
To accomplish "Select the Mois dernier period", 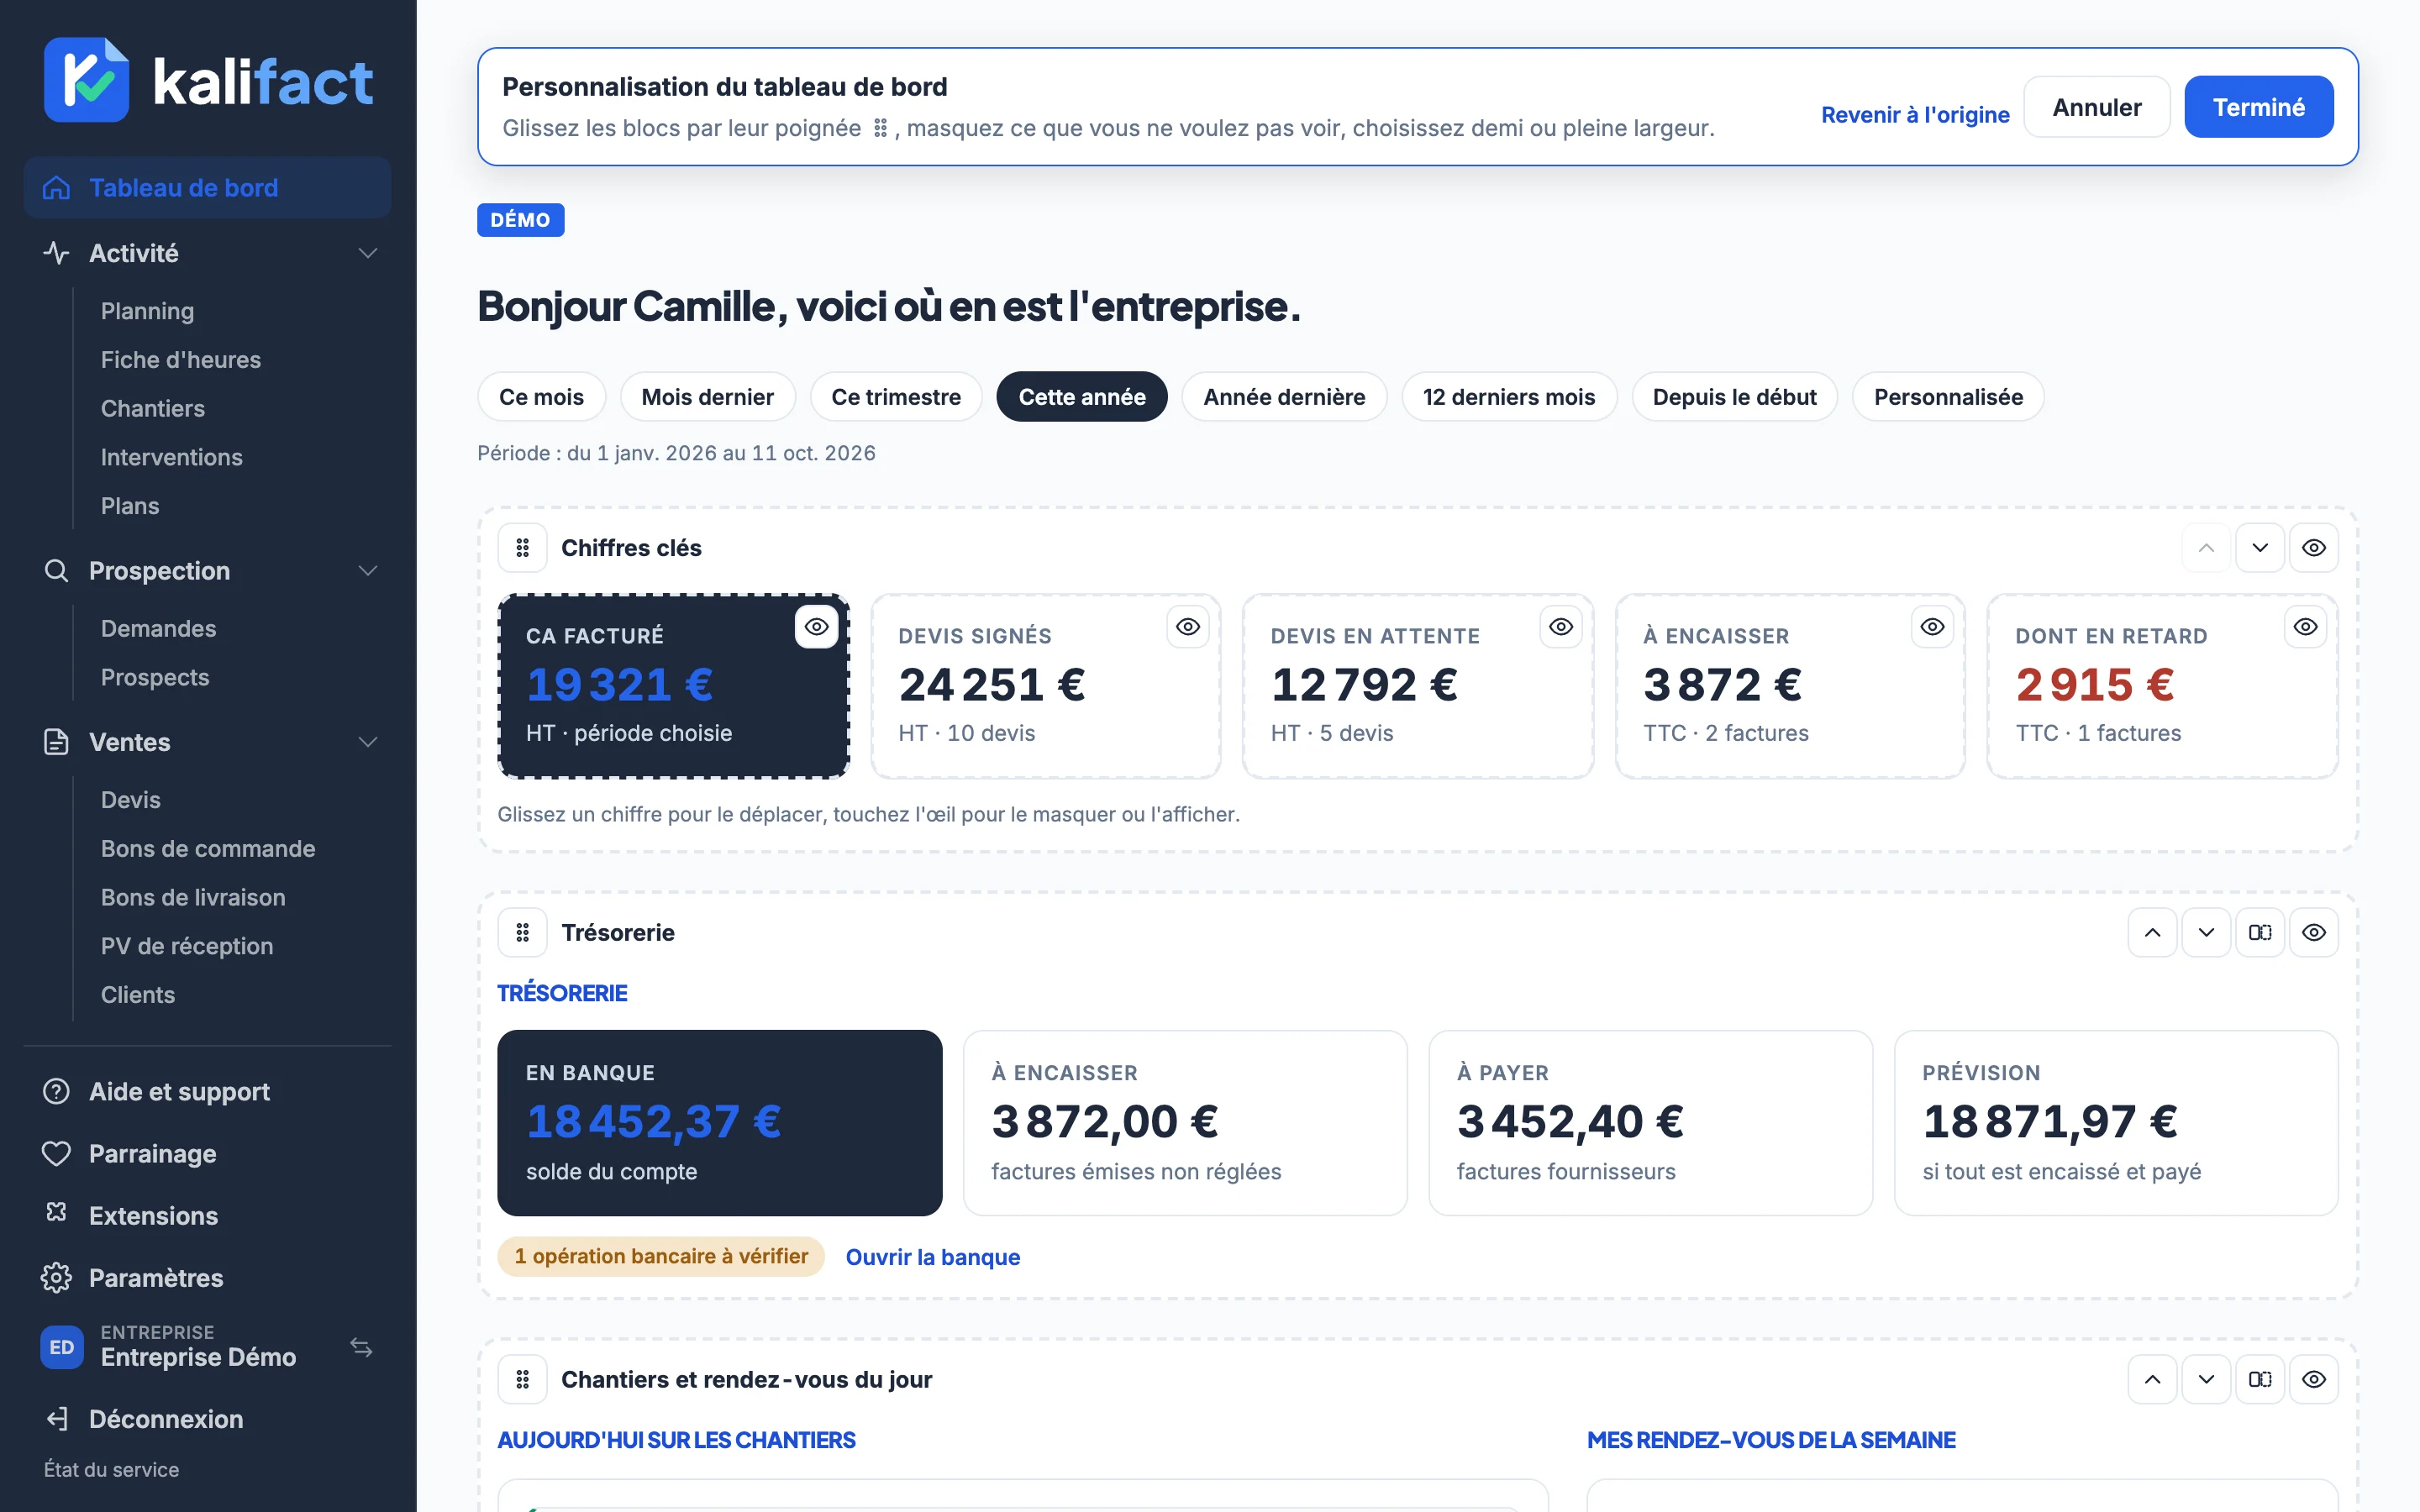I will (707, 397).
